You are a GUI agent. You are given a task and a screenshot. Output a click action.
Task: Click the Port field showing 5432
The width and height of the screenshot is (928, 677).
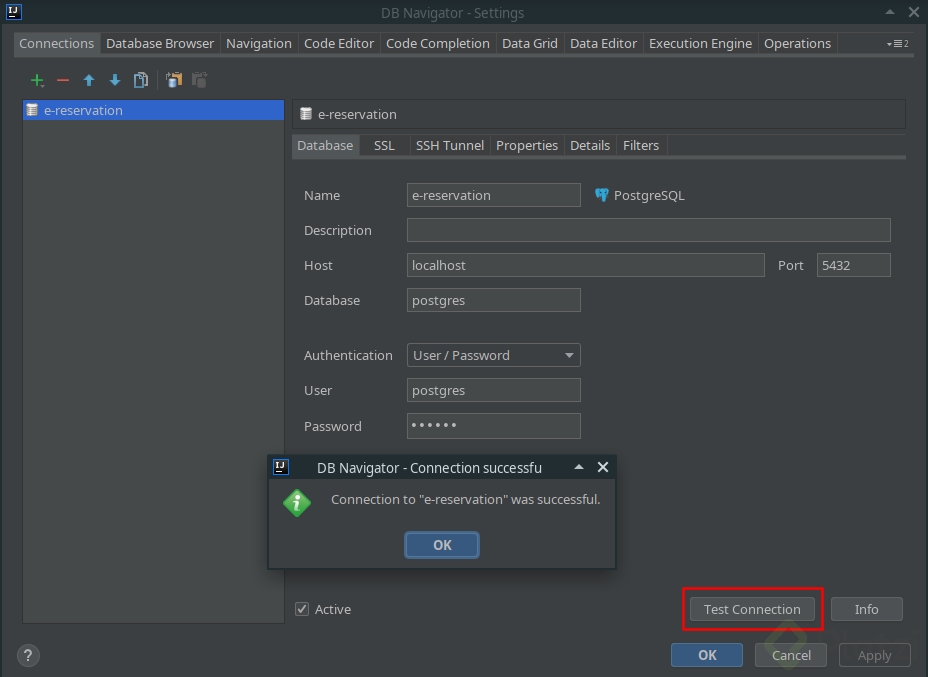tap(853, 265)
